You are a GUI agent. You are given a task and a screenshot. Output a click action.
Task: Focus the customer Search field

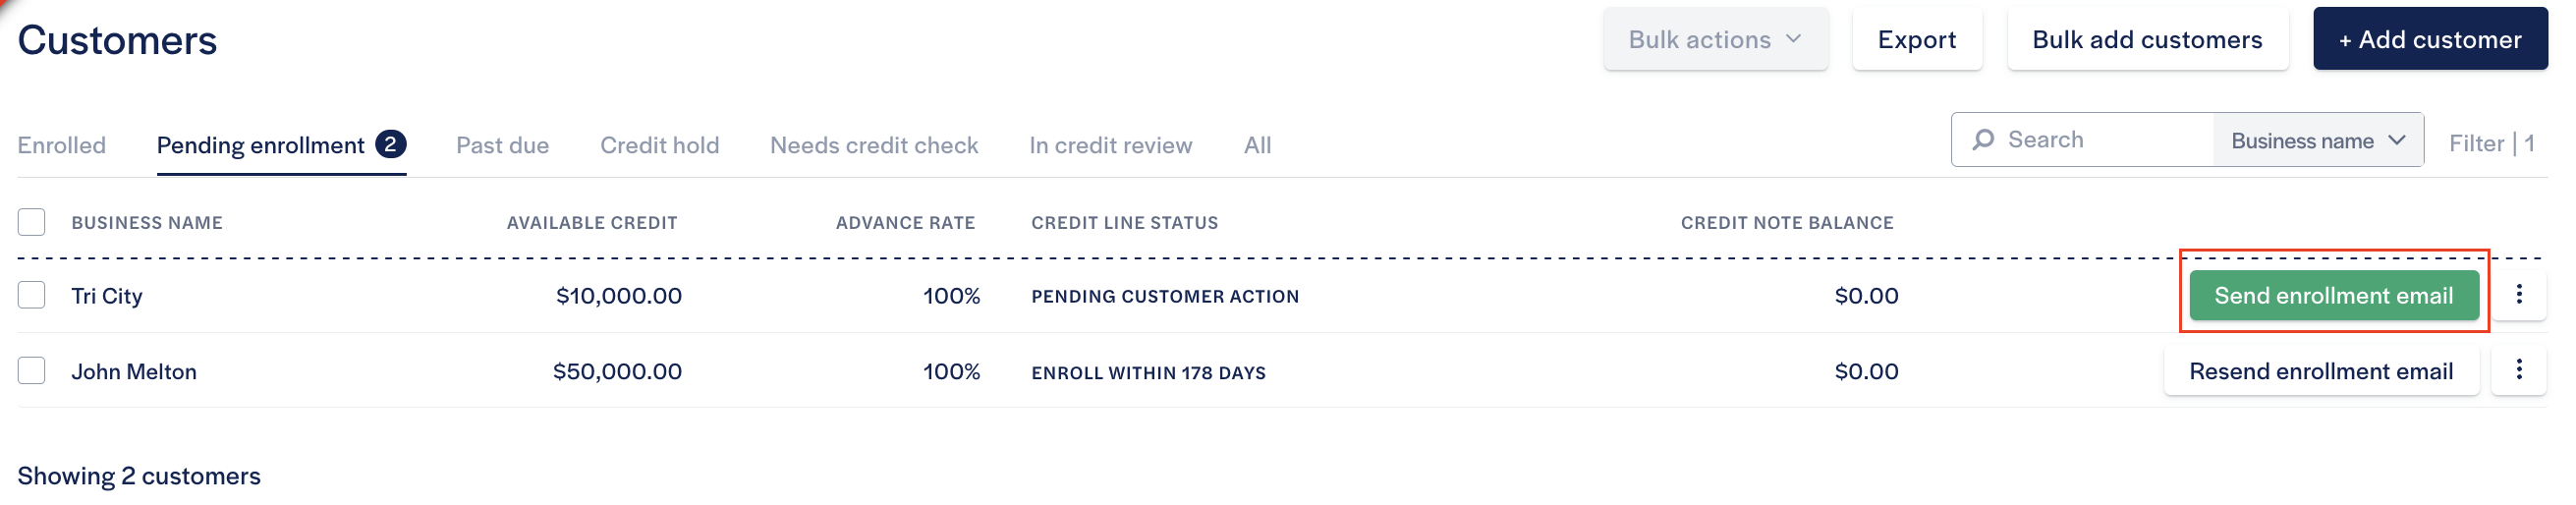2100,139
